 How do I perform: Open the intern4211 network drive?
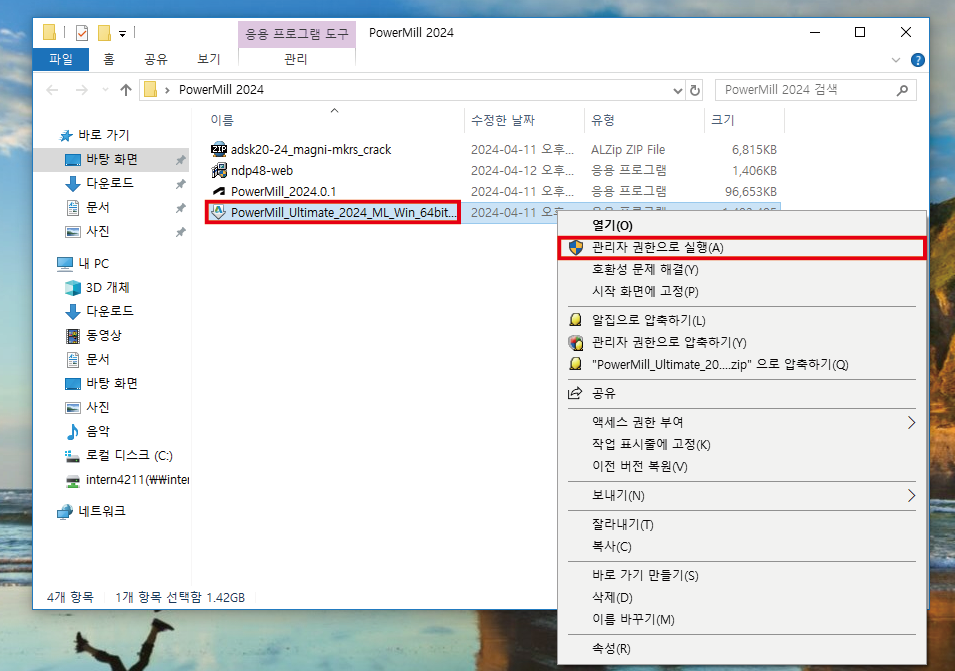click(x=137, y=480)
